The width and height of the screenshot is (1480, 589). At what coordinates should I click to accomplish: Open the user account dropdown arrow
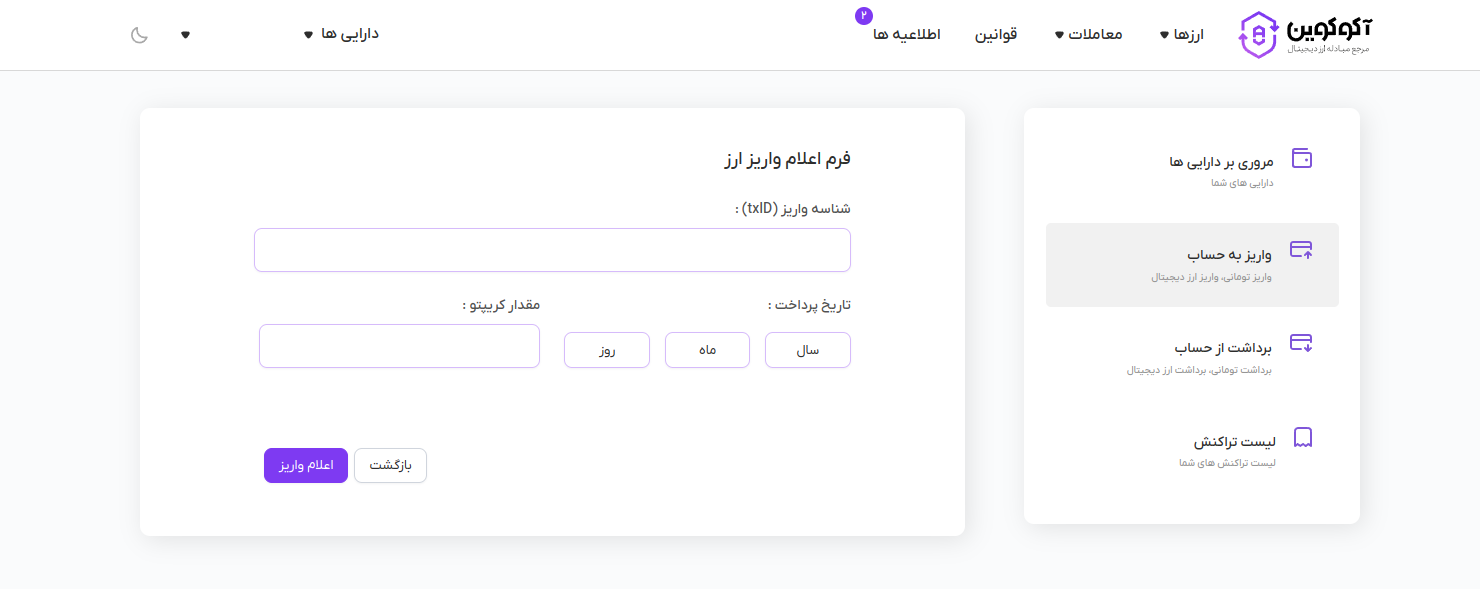click(185, 35)
